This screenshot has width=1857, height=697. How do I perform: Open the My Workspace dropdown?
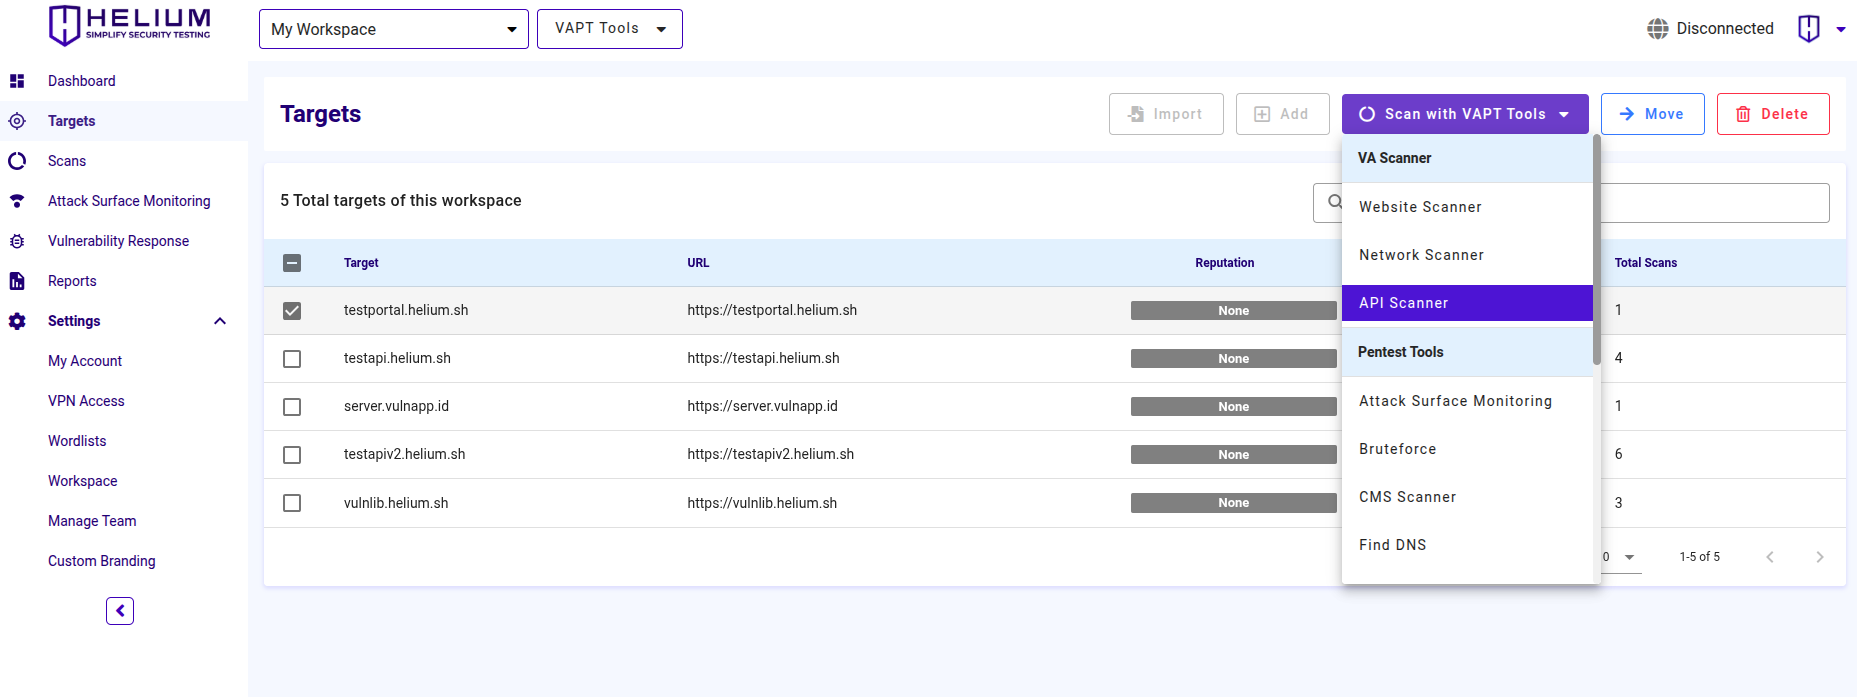[394, 29]
